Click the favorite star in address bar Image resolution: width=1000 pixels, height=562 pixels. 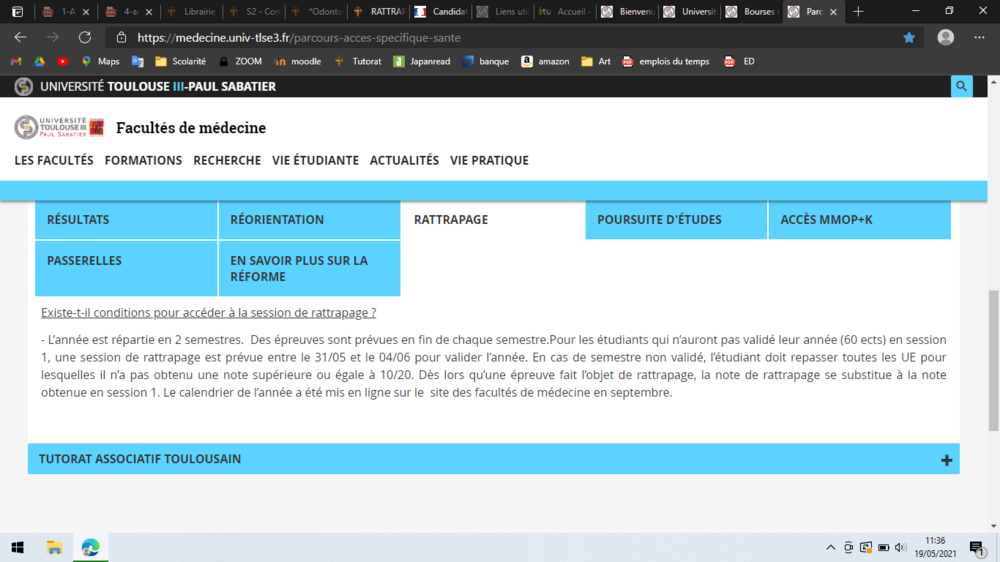point(909,37)
